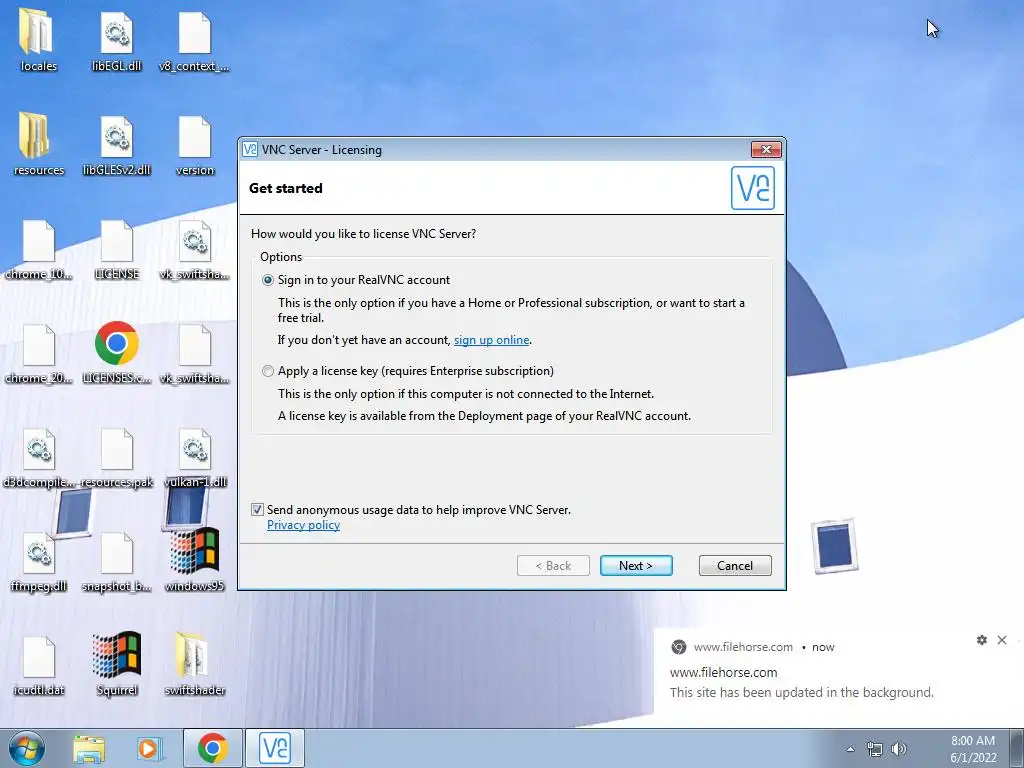Open the network tray icon
Image resolution: width=1024 pixels, height=768 pixels.
pyautogui.click(x=874, y=749)
